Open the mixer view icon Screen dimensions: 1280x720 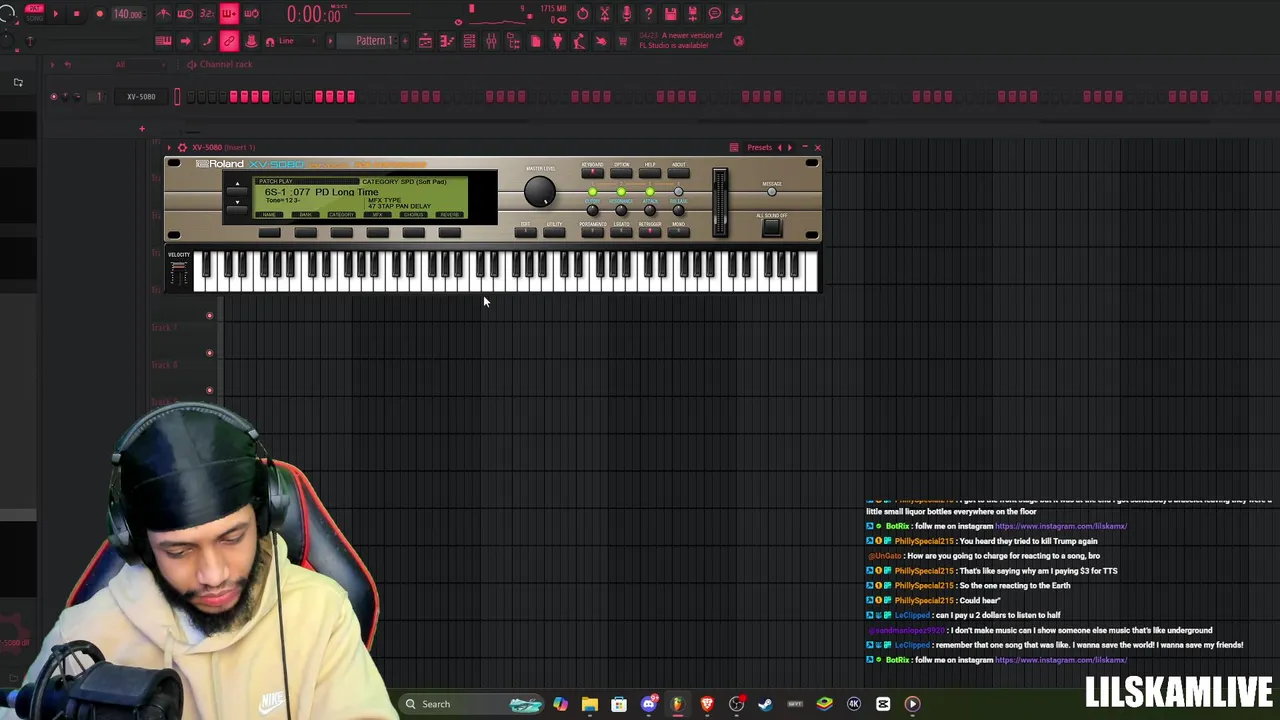point(491,41)
